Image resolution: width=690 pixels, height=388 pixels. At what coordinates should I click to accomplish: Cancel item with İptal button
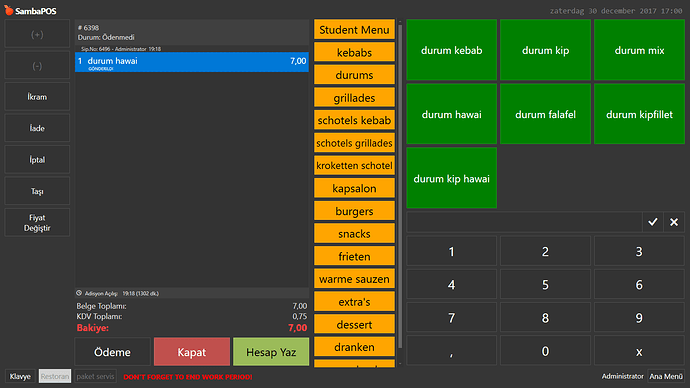37,160
